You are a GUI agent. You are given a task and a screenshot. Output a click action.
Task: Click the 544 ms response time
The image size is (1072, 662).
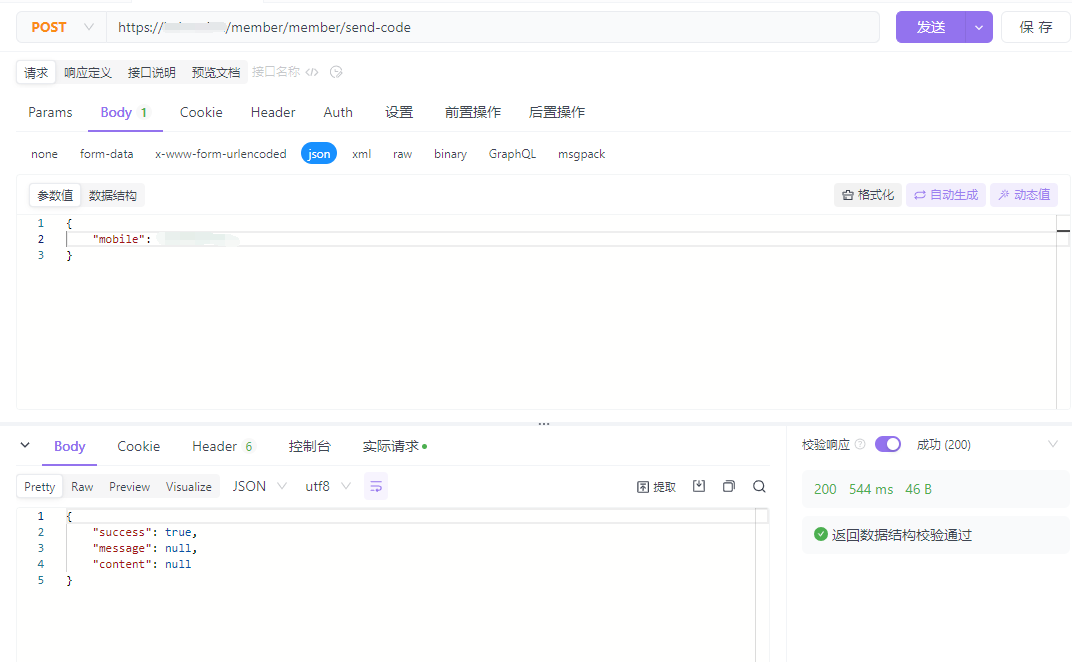click(871, 489)
